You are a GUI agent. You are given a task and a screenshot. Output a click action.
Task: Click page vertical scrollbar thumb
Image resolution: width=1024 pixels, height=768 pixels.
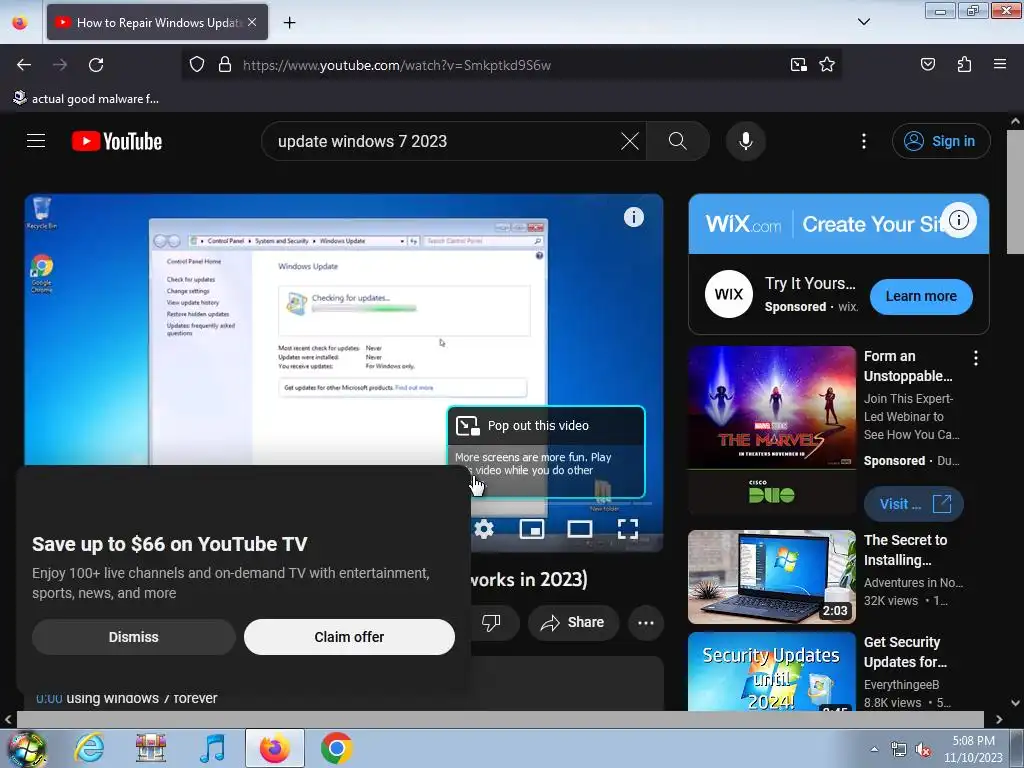pos(1015,191)
